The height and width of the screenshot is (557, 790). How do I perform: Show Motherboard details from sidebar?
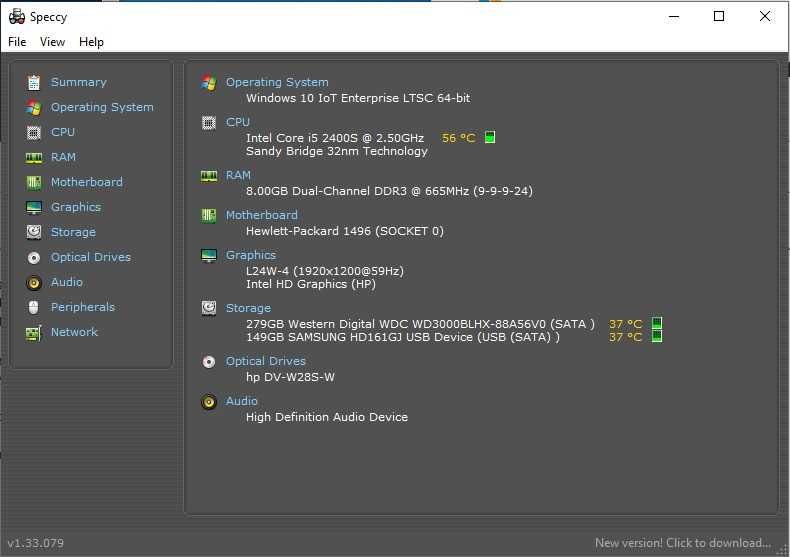pos(87,182)
